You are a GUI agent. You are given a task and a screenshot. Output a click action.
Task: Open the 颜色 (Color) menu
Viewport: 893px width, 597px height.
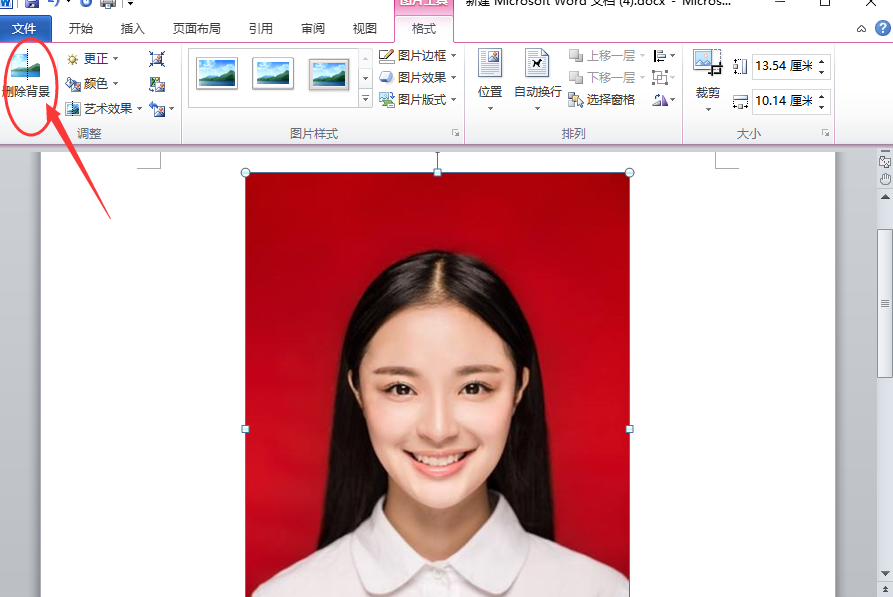[92, 84]
